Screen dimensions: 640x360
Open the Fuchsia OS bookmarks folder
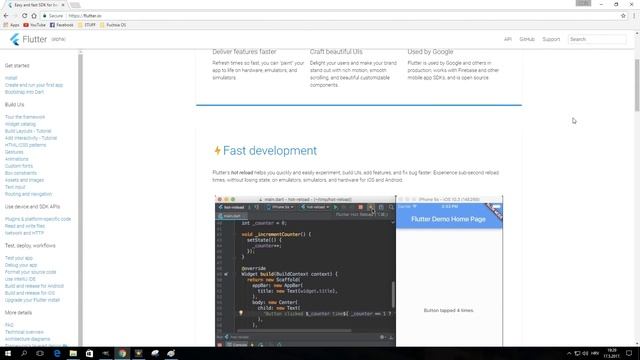(x=113, y=25)
